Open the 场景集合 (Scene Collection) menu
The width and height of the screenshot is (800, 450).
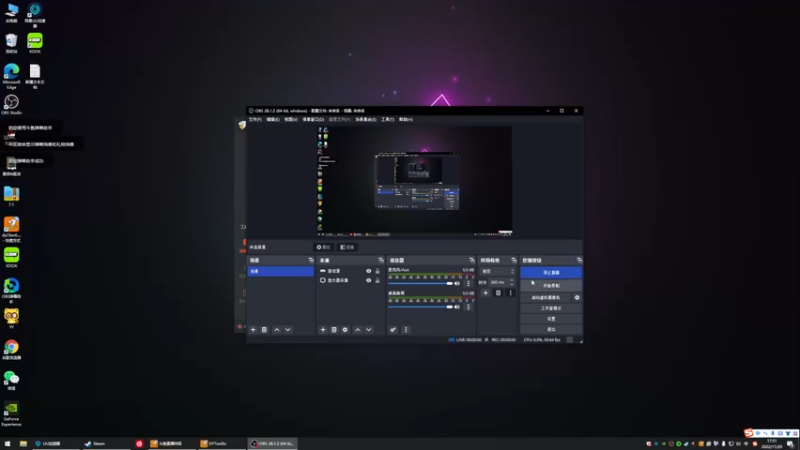pos(366,119)
